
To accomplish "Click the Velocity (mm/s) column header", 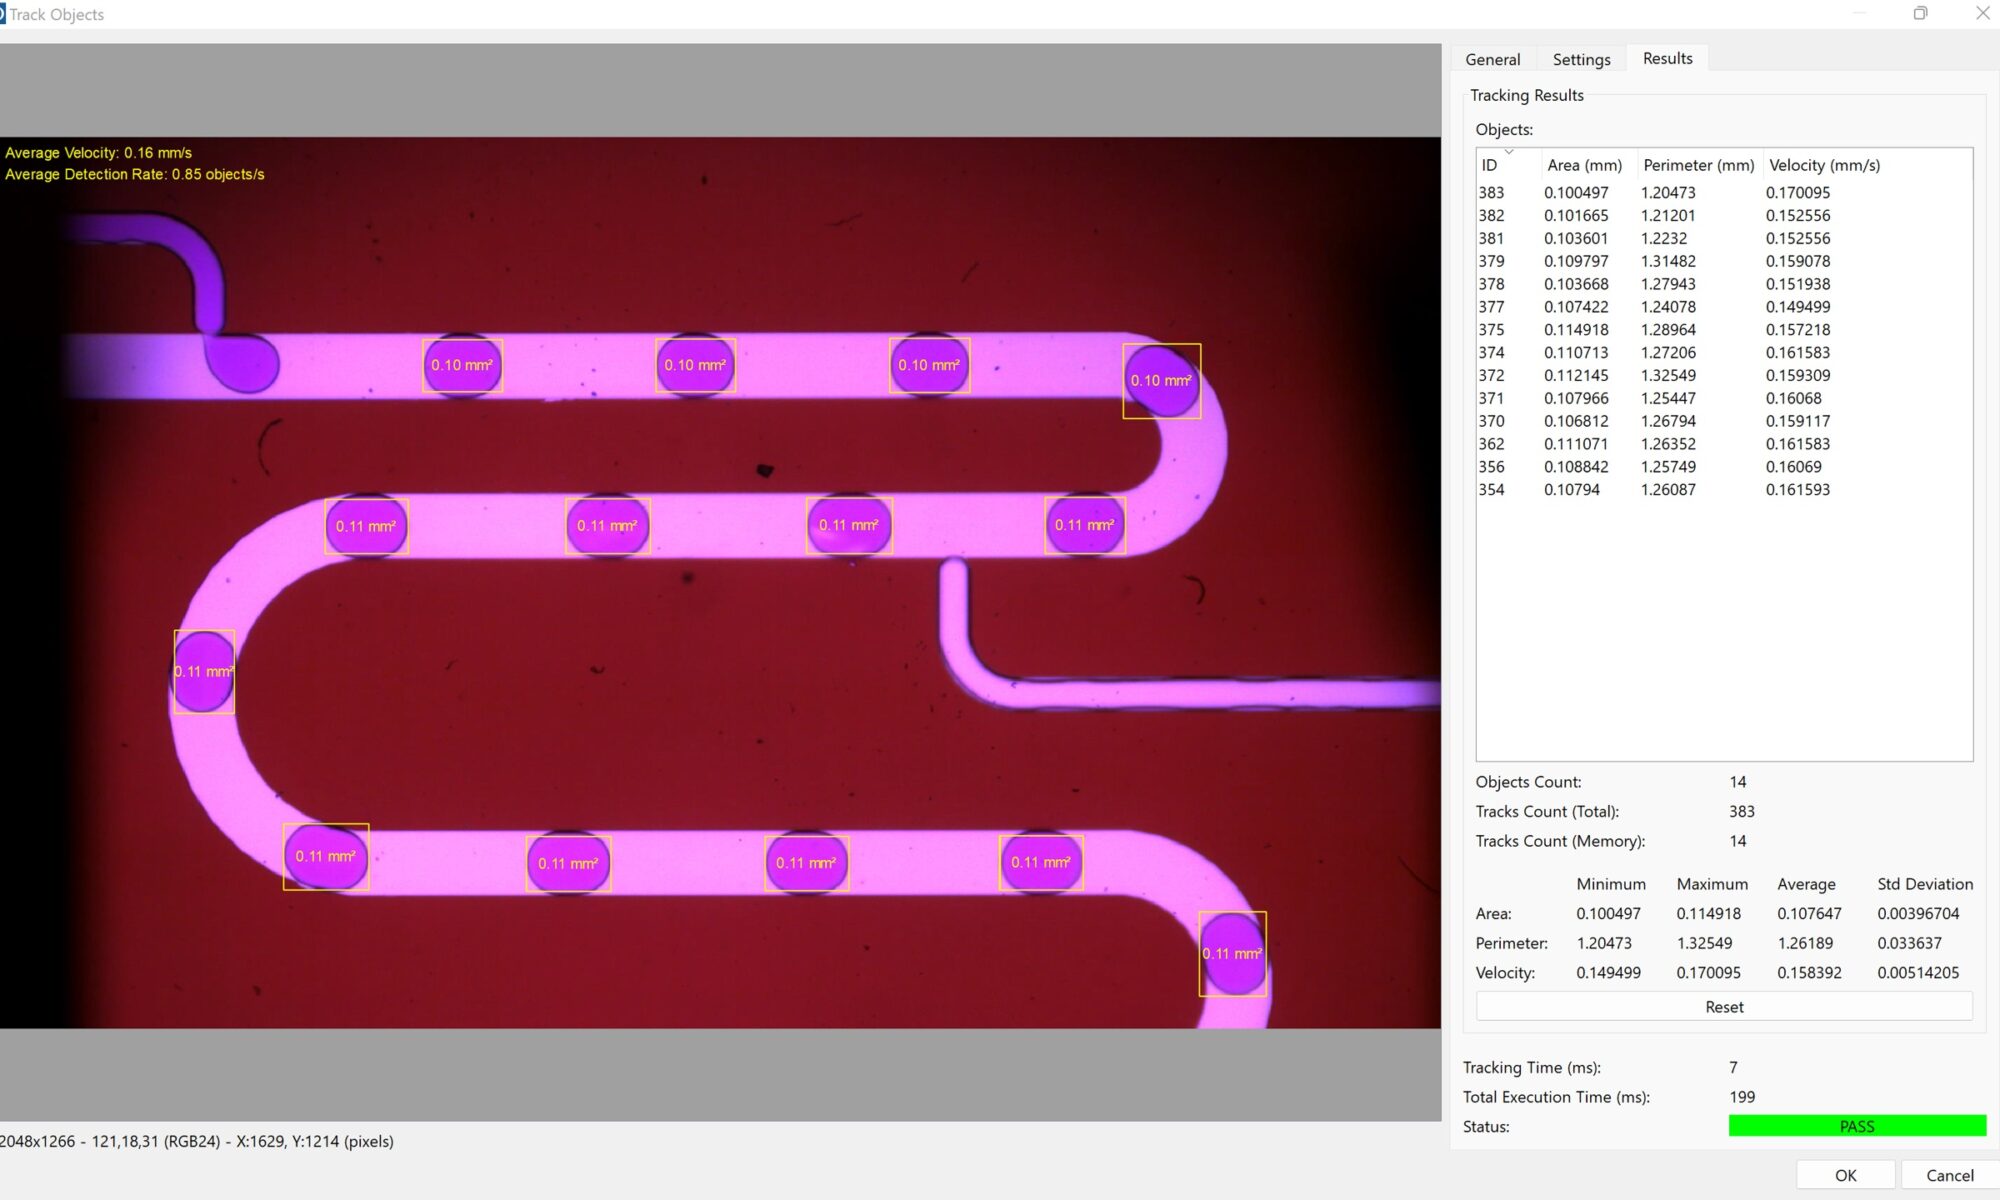I will click(x=1824, y=166).
